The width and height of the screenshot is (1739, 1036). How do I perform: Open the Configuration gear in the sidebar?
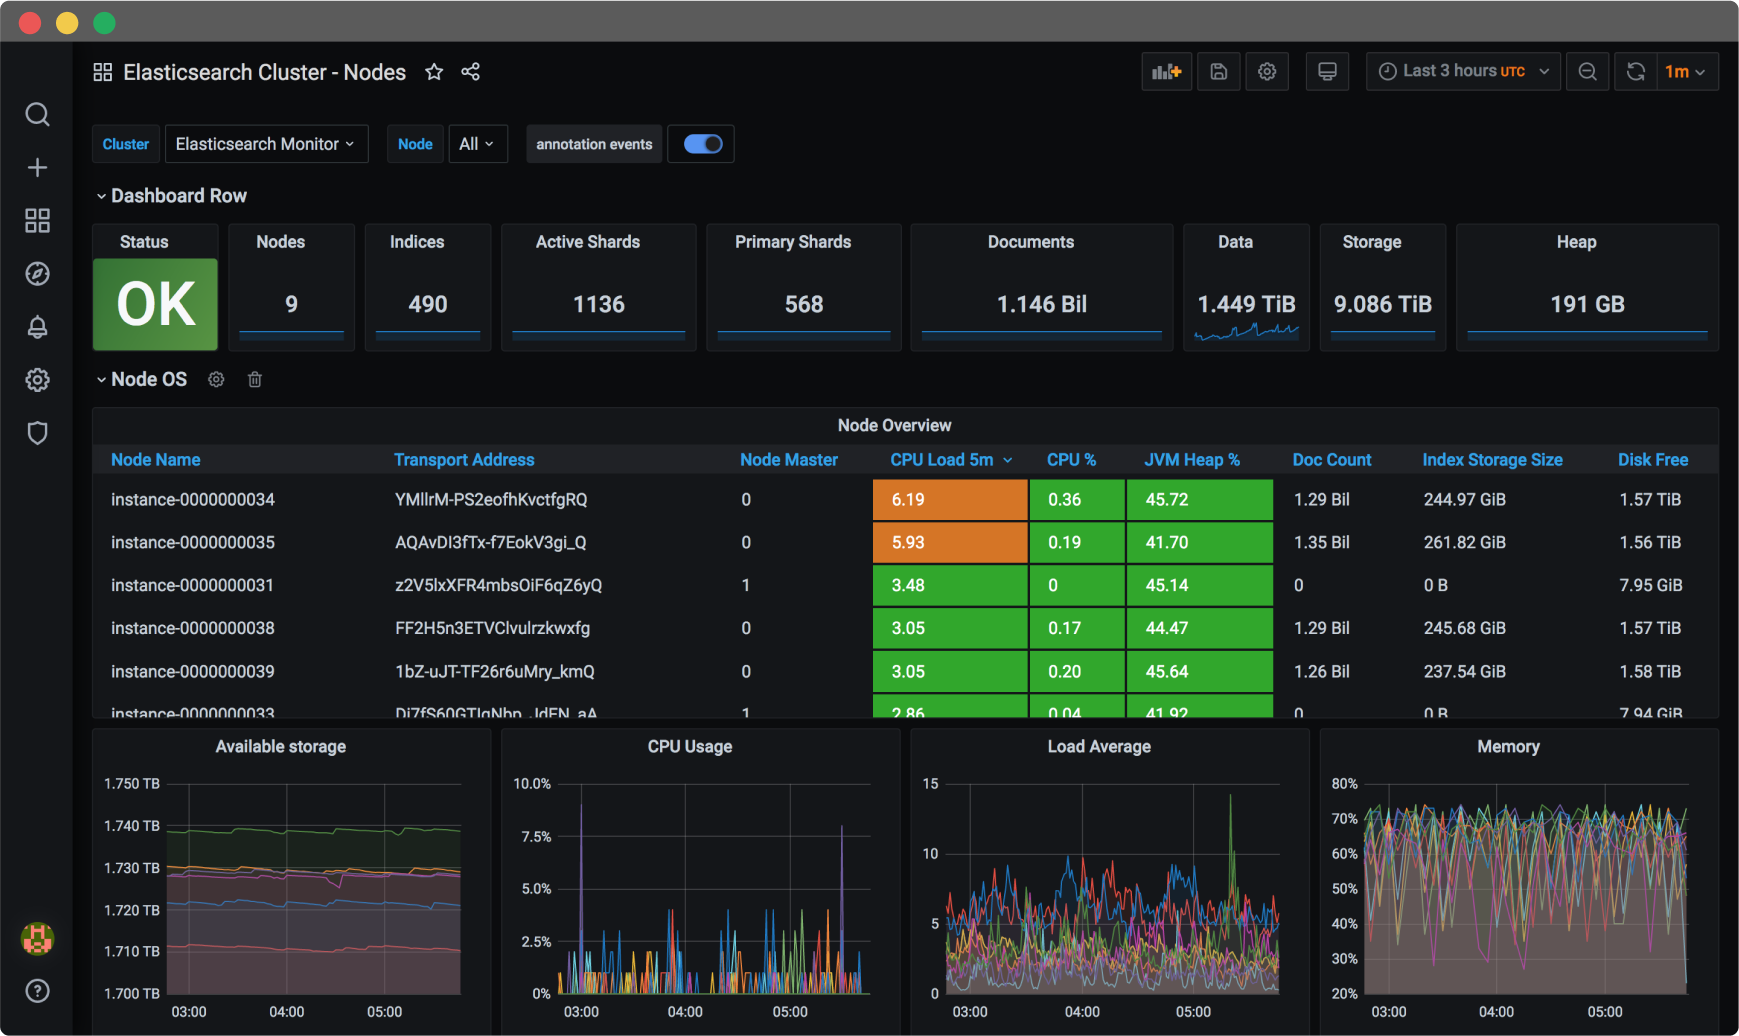37,379
